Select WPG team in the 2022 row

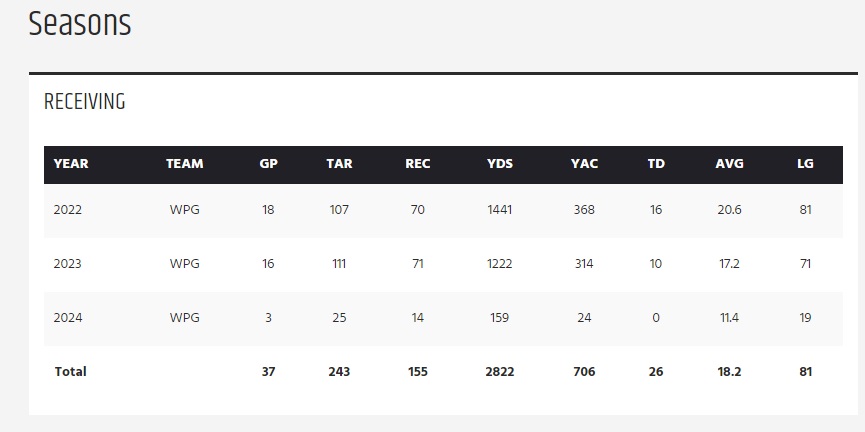tap(184, 210)
